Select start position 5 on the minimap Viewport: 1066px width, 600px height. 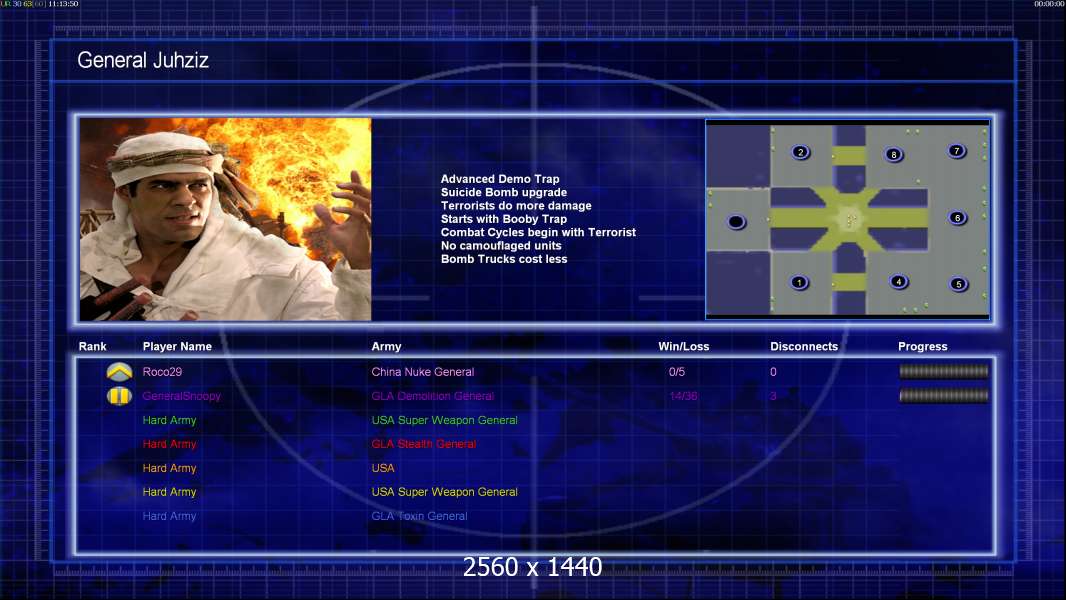coord(959,284)
